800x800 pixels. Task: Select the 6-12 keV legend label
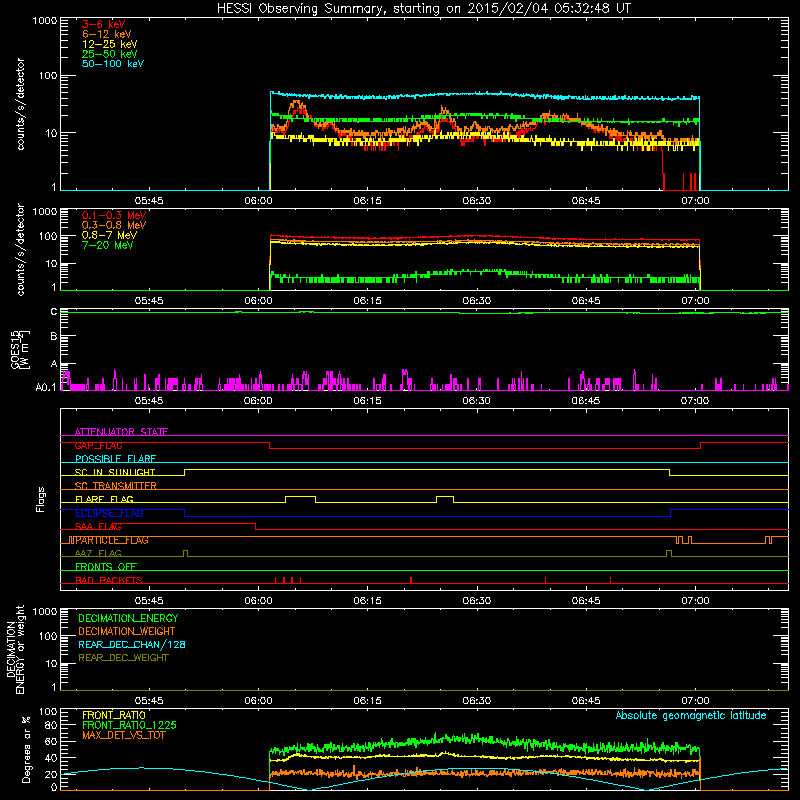pyautogui.click(x=107, y=34)
